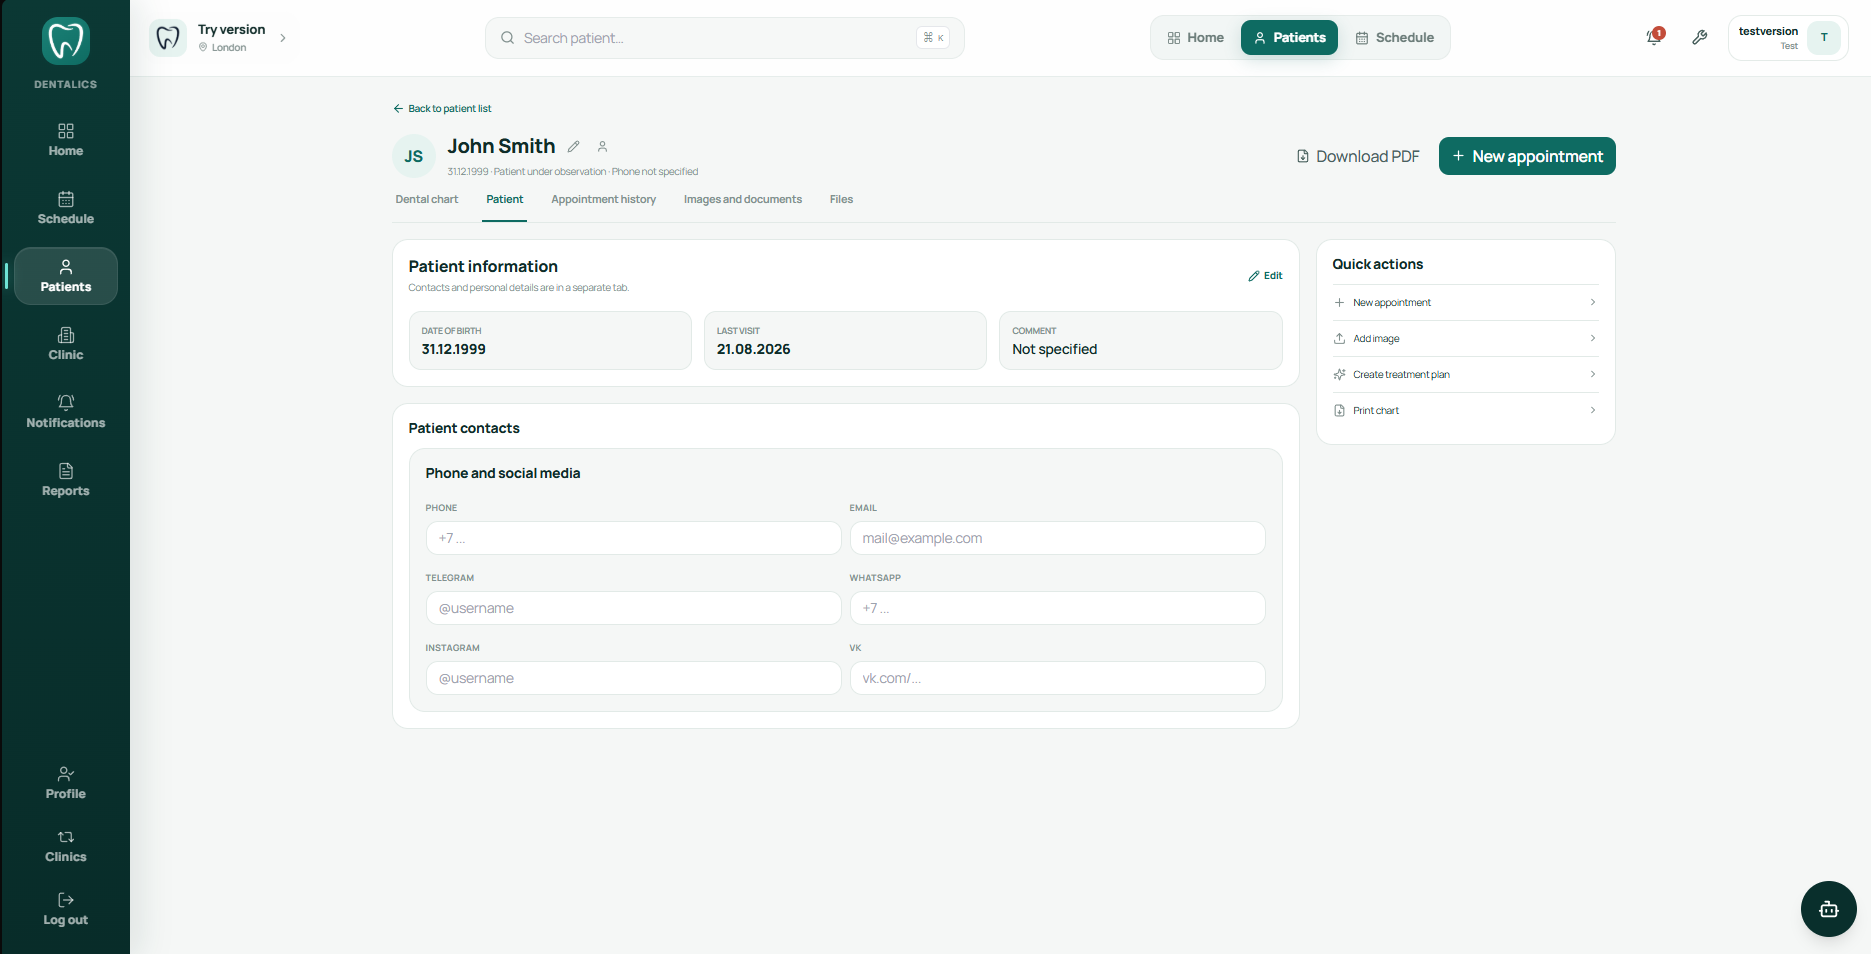Select the Patient tab
1871x954 pixels.
505,199
